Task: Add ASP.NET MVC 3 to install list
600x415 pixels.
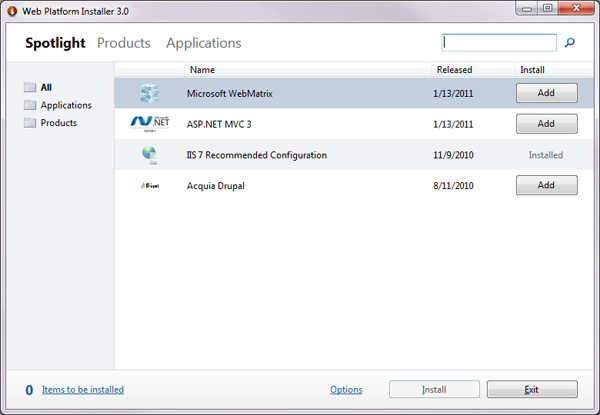Action: (546, 124)
